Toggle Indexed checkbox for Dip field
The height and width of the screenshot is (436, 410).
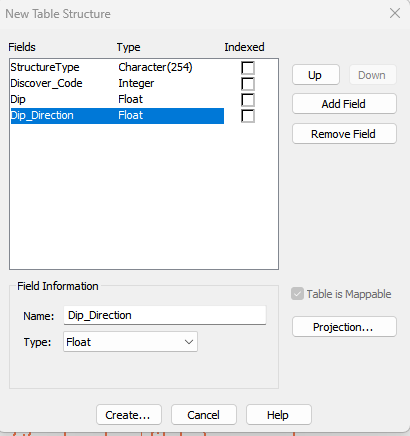[x=248, y=100]
